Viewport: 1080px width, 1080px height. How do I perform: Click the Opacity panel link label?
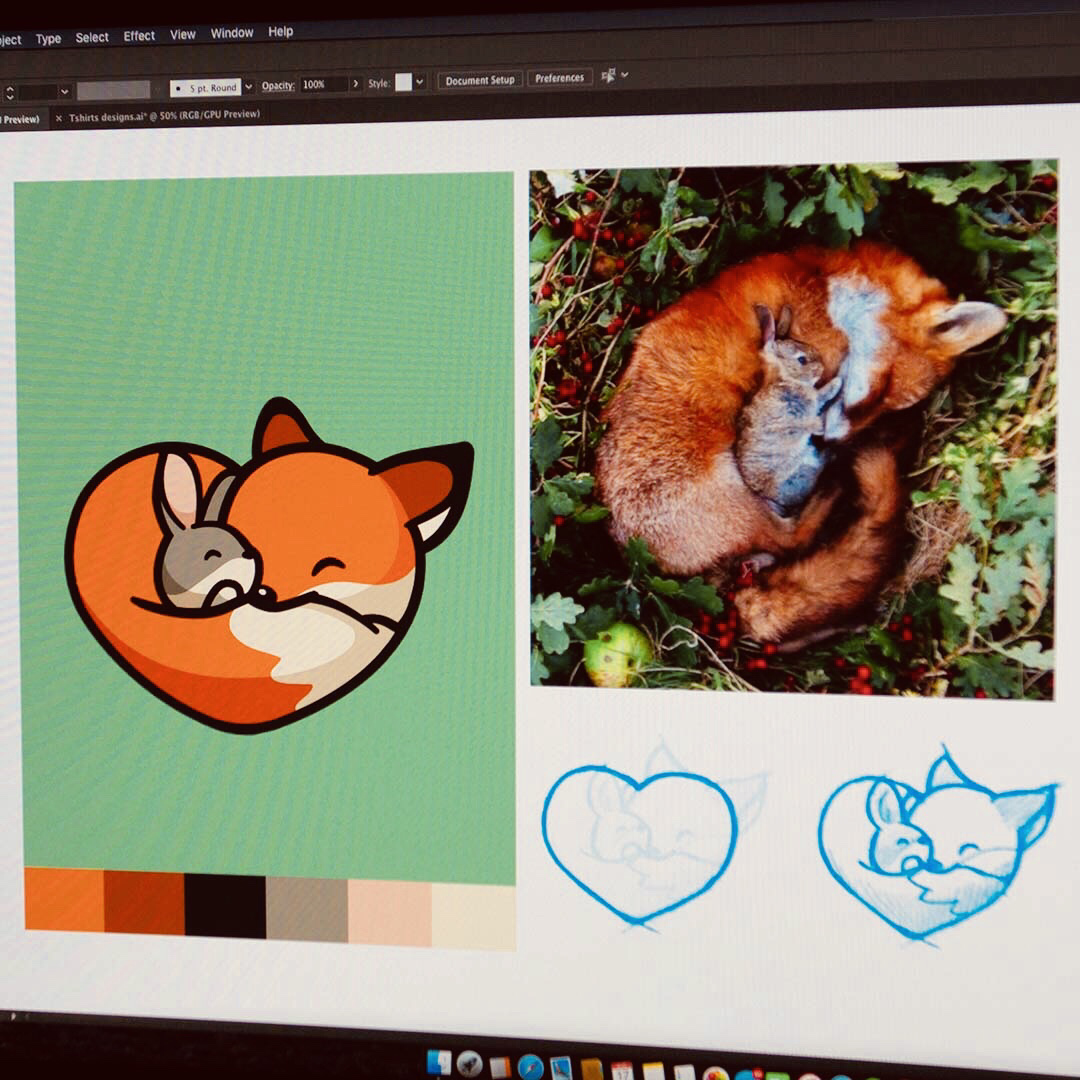click(278, 86)
